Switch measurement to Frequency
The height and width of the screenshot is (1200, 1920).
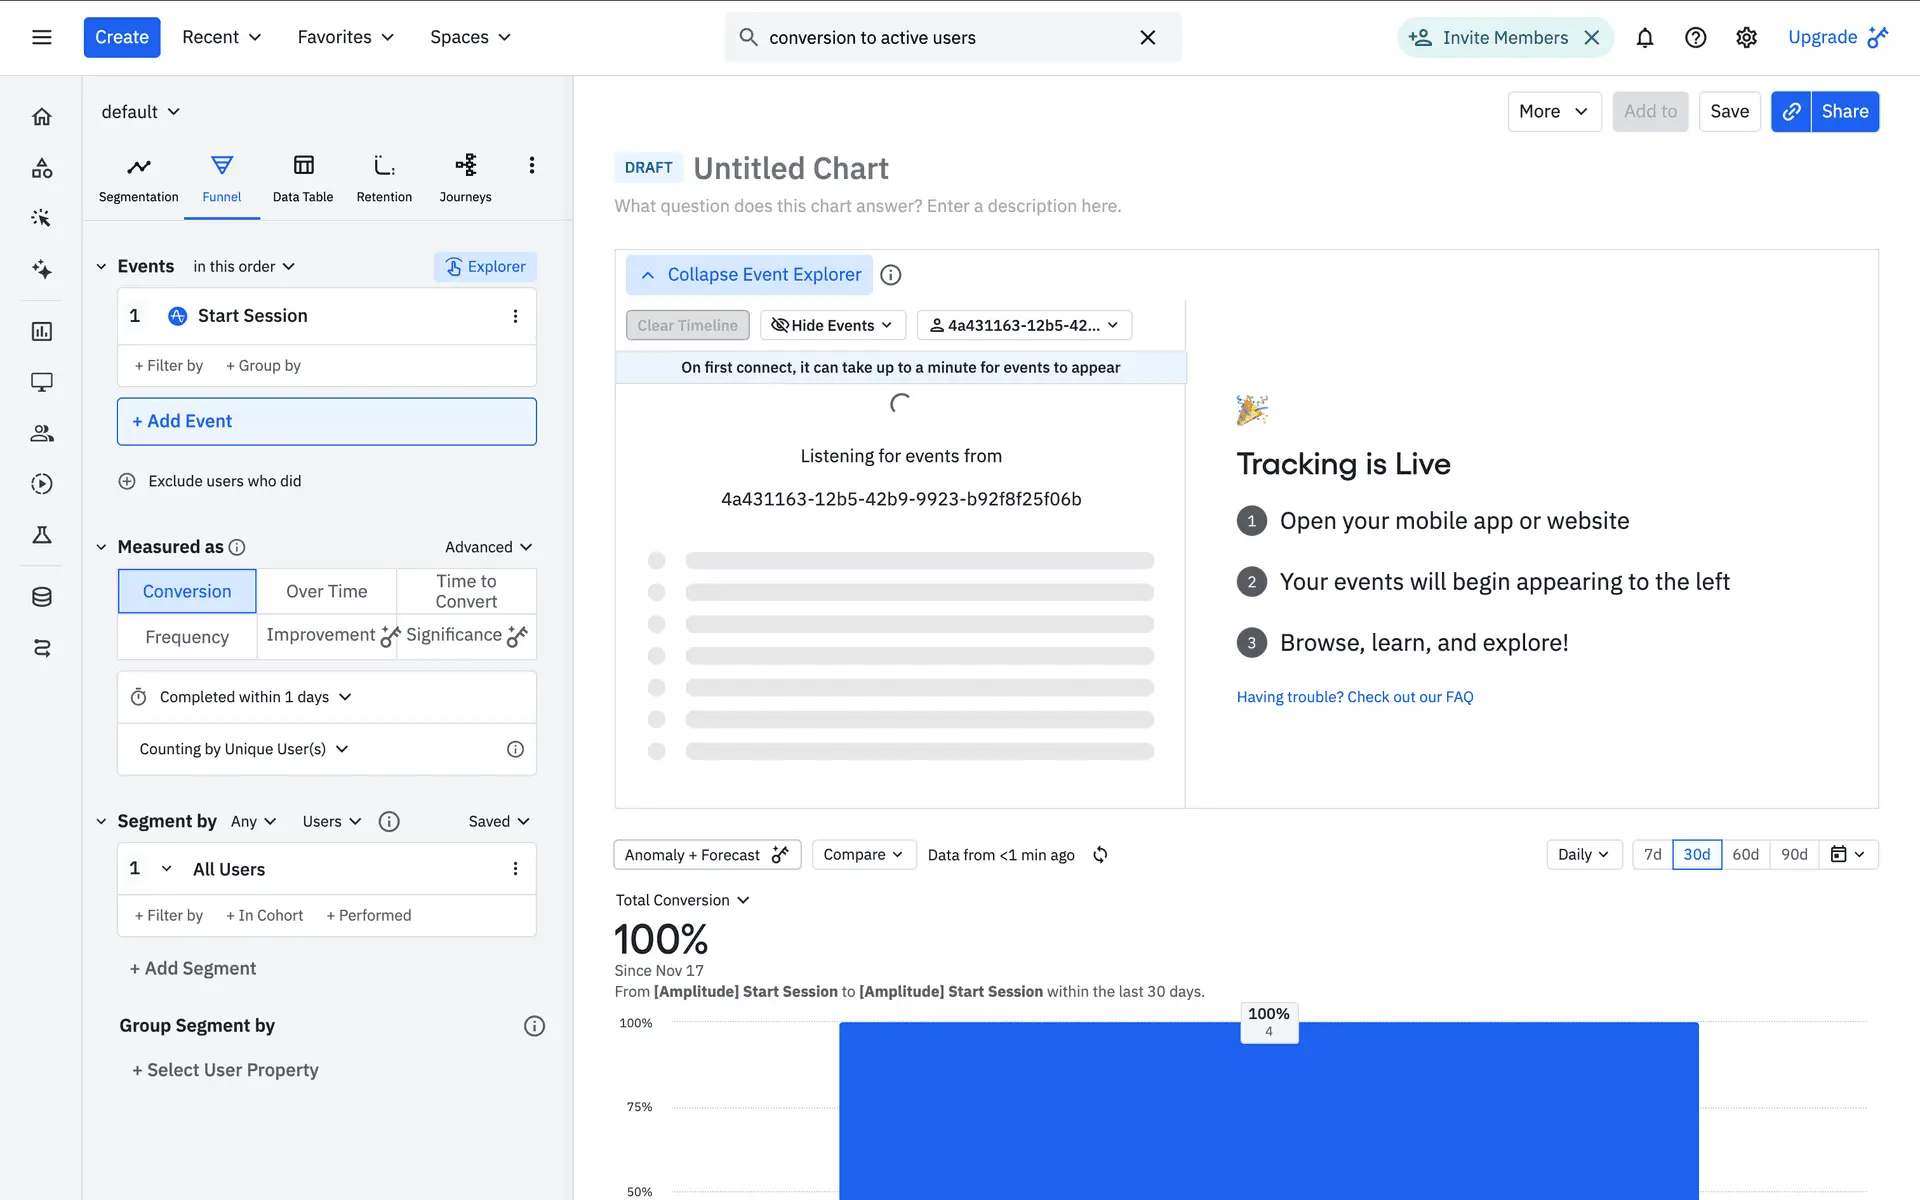point(187,637)
